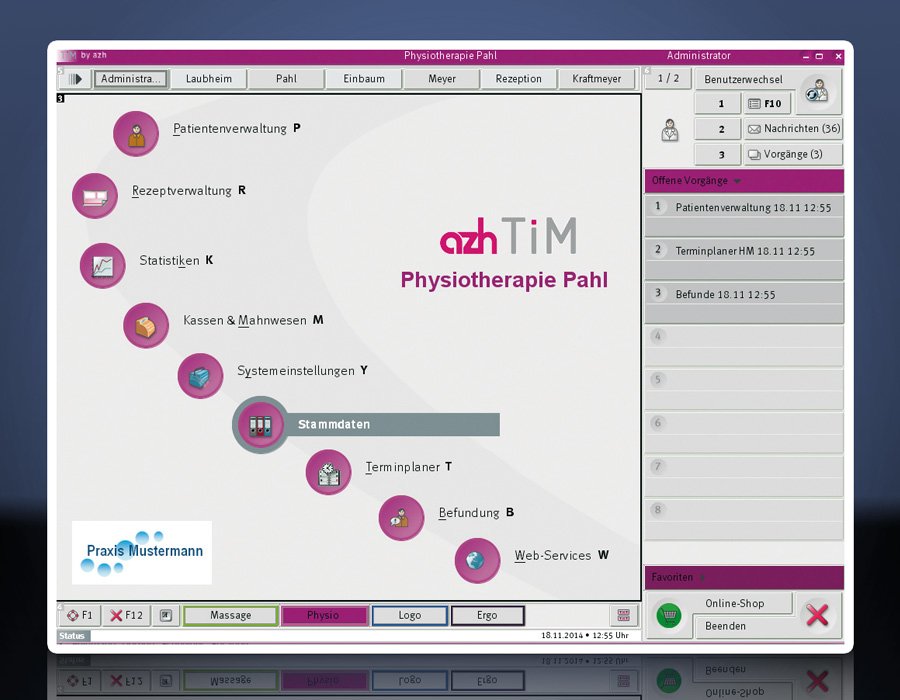This screenshot has width=900, height=700.
Task: Click the Benutzerwechsel user switch icon
Action: tap(818, 92)
